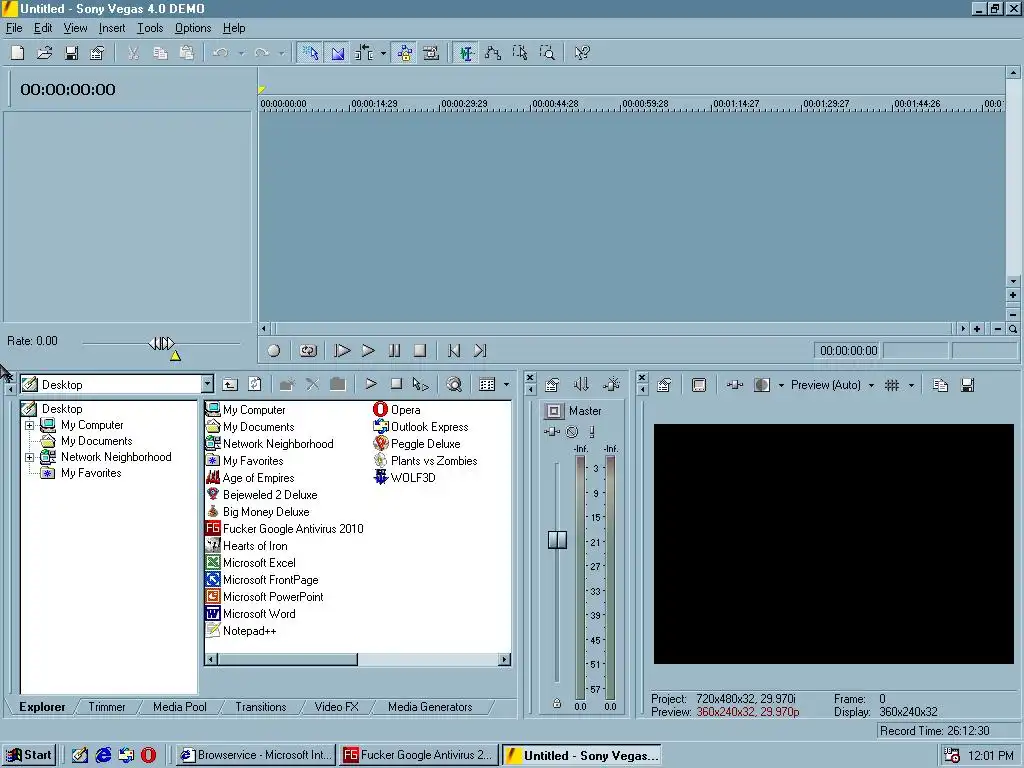Click Up One Level icon in Explorer
Image resolution: width=1024 pixels, height=768 pixels.
click(230, 385)
